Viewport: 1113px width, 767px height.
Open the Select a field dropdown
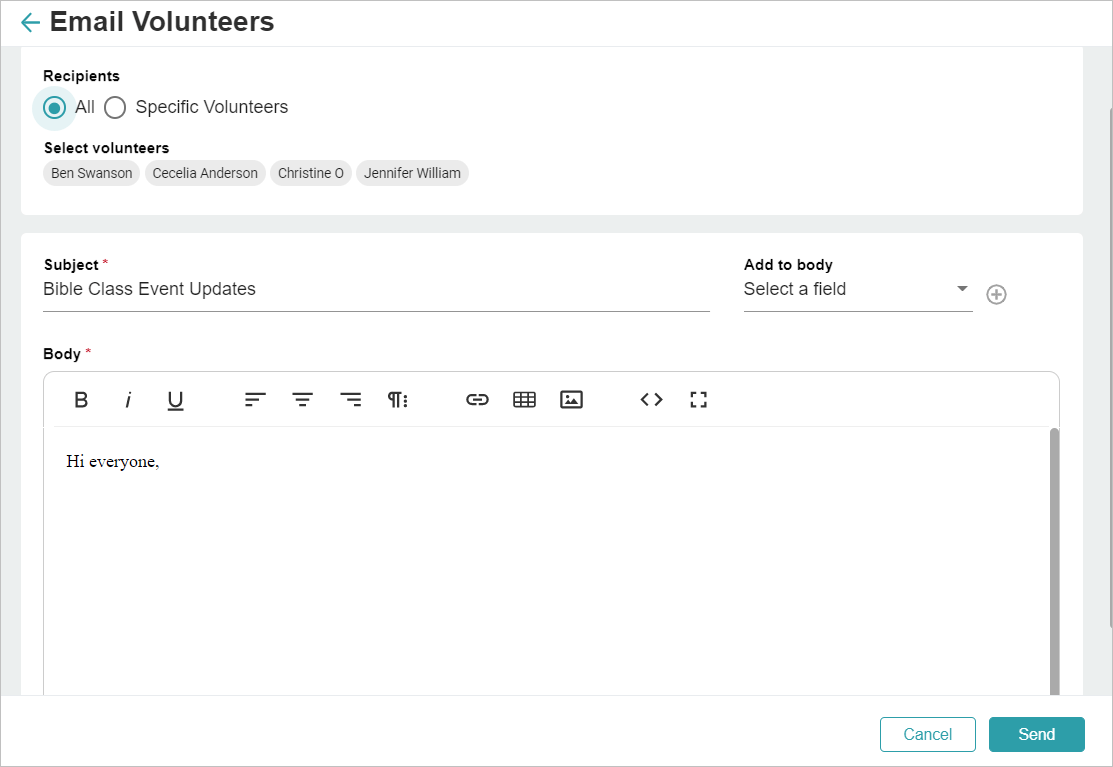point(857,289)
